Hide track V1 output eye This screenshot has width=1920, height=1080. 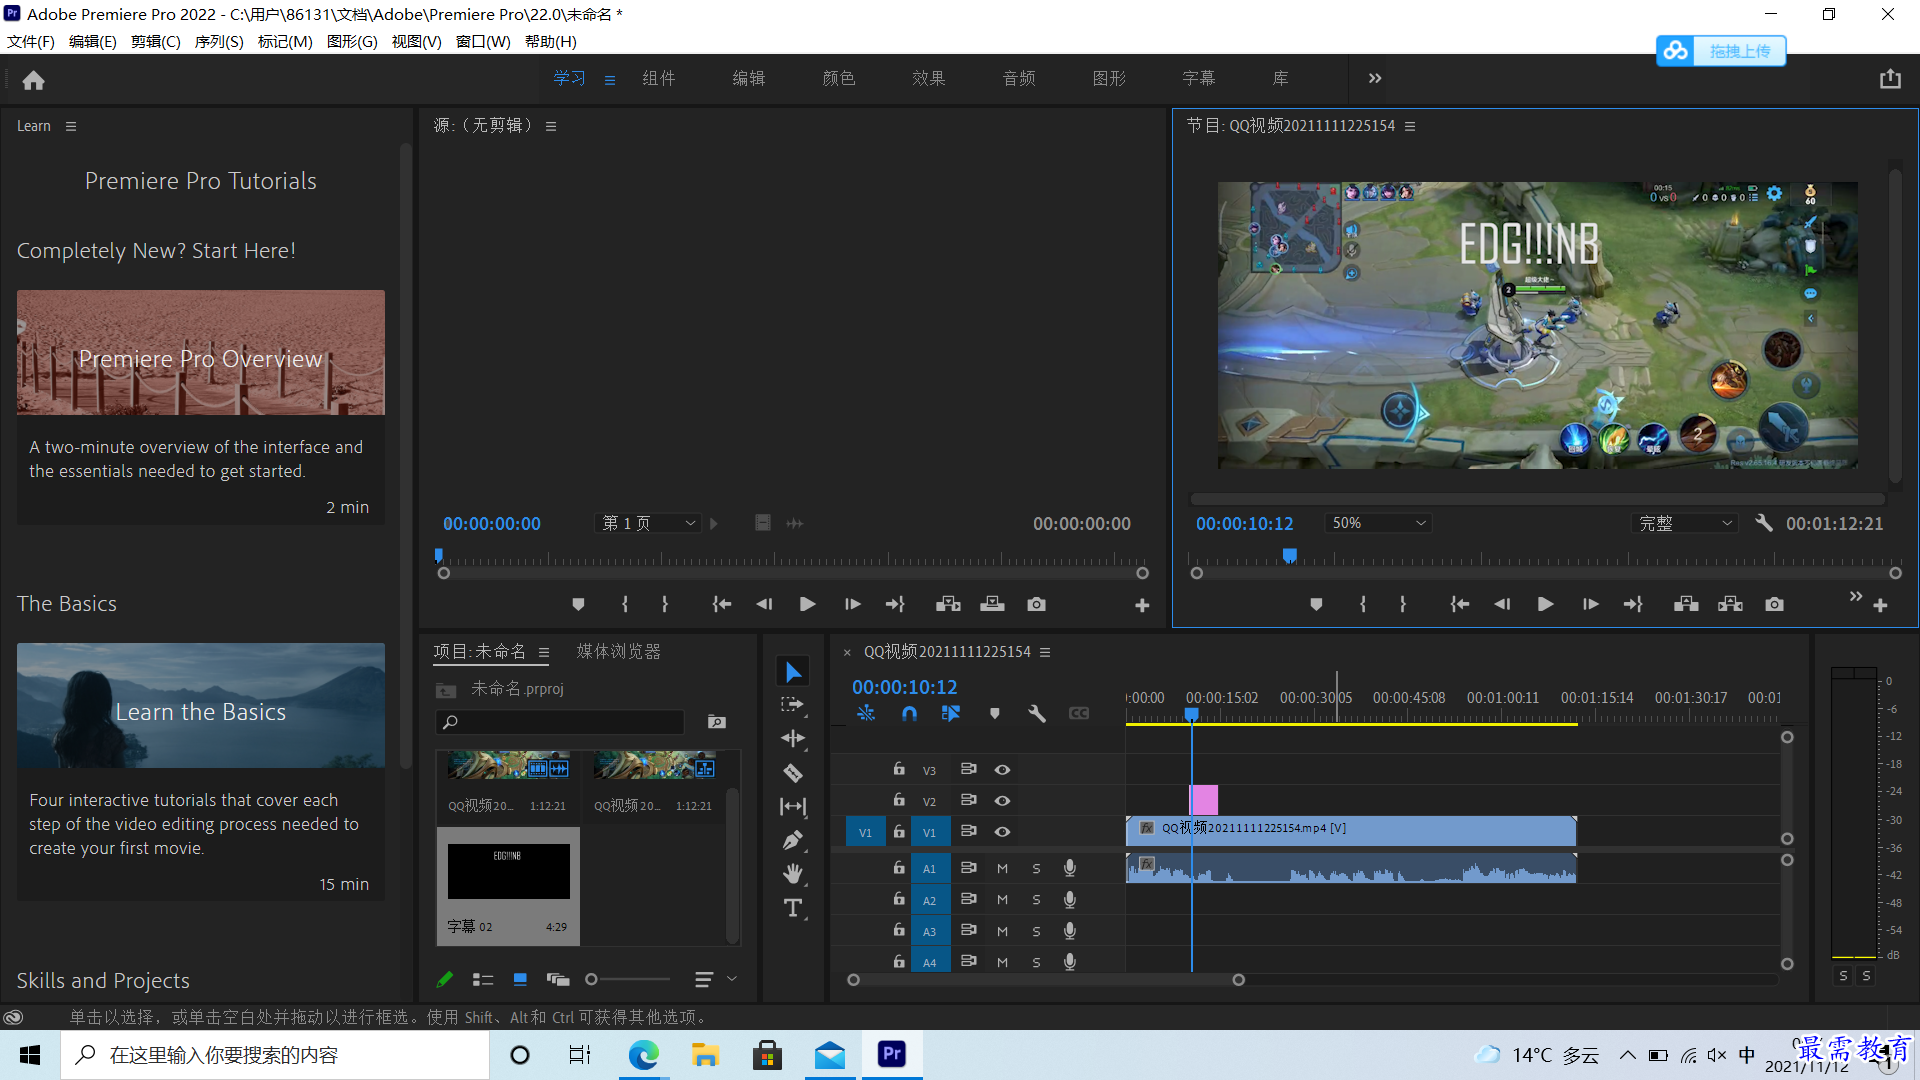click(x=1002, y=831)
